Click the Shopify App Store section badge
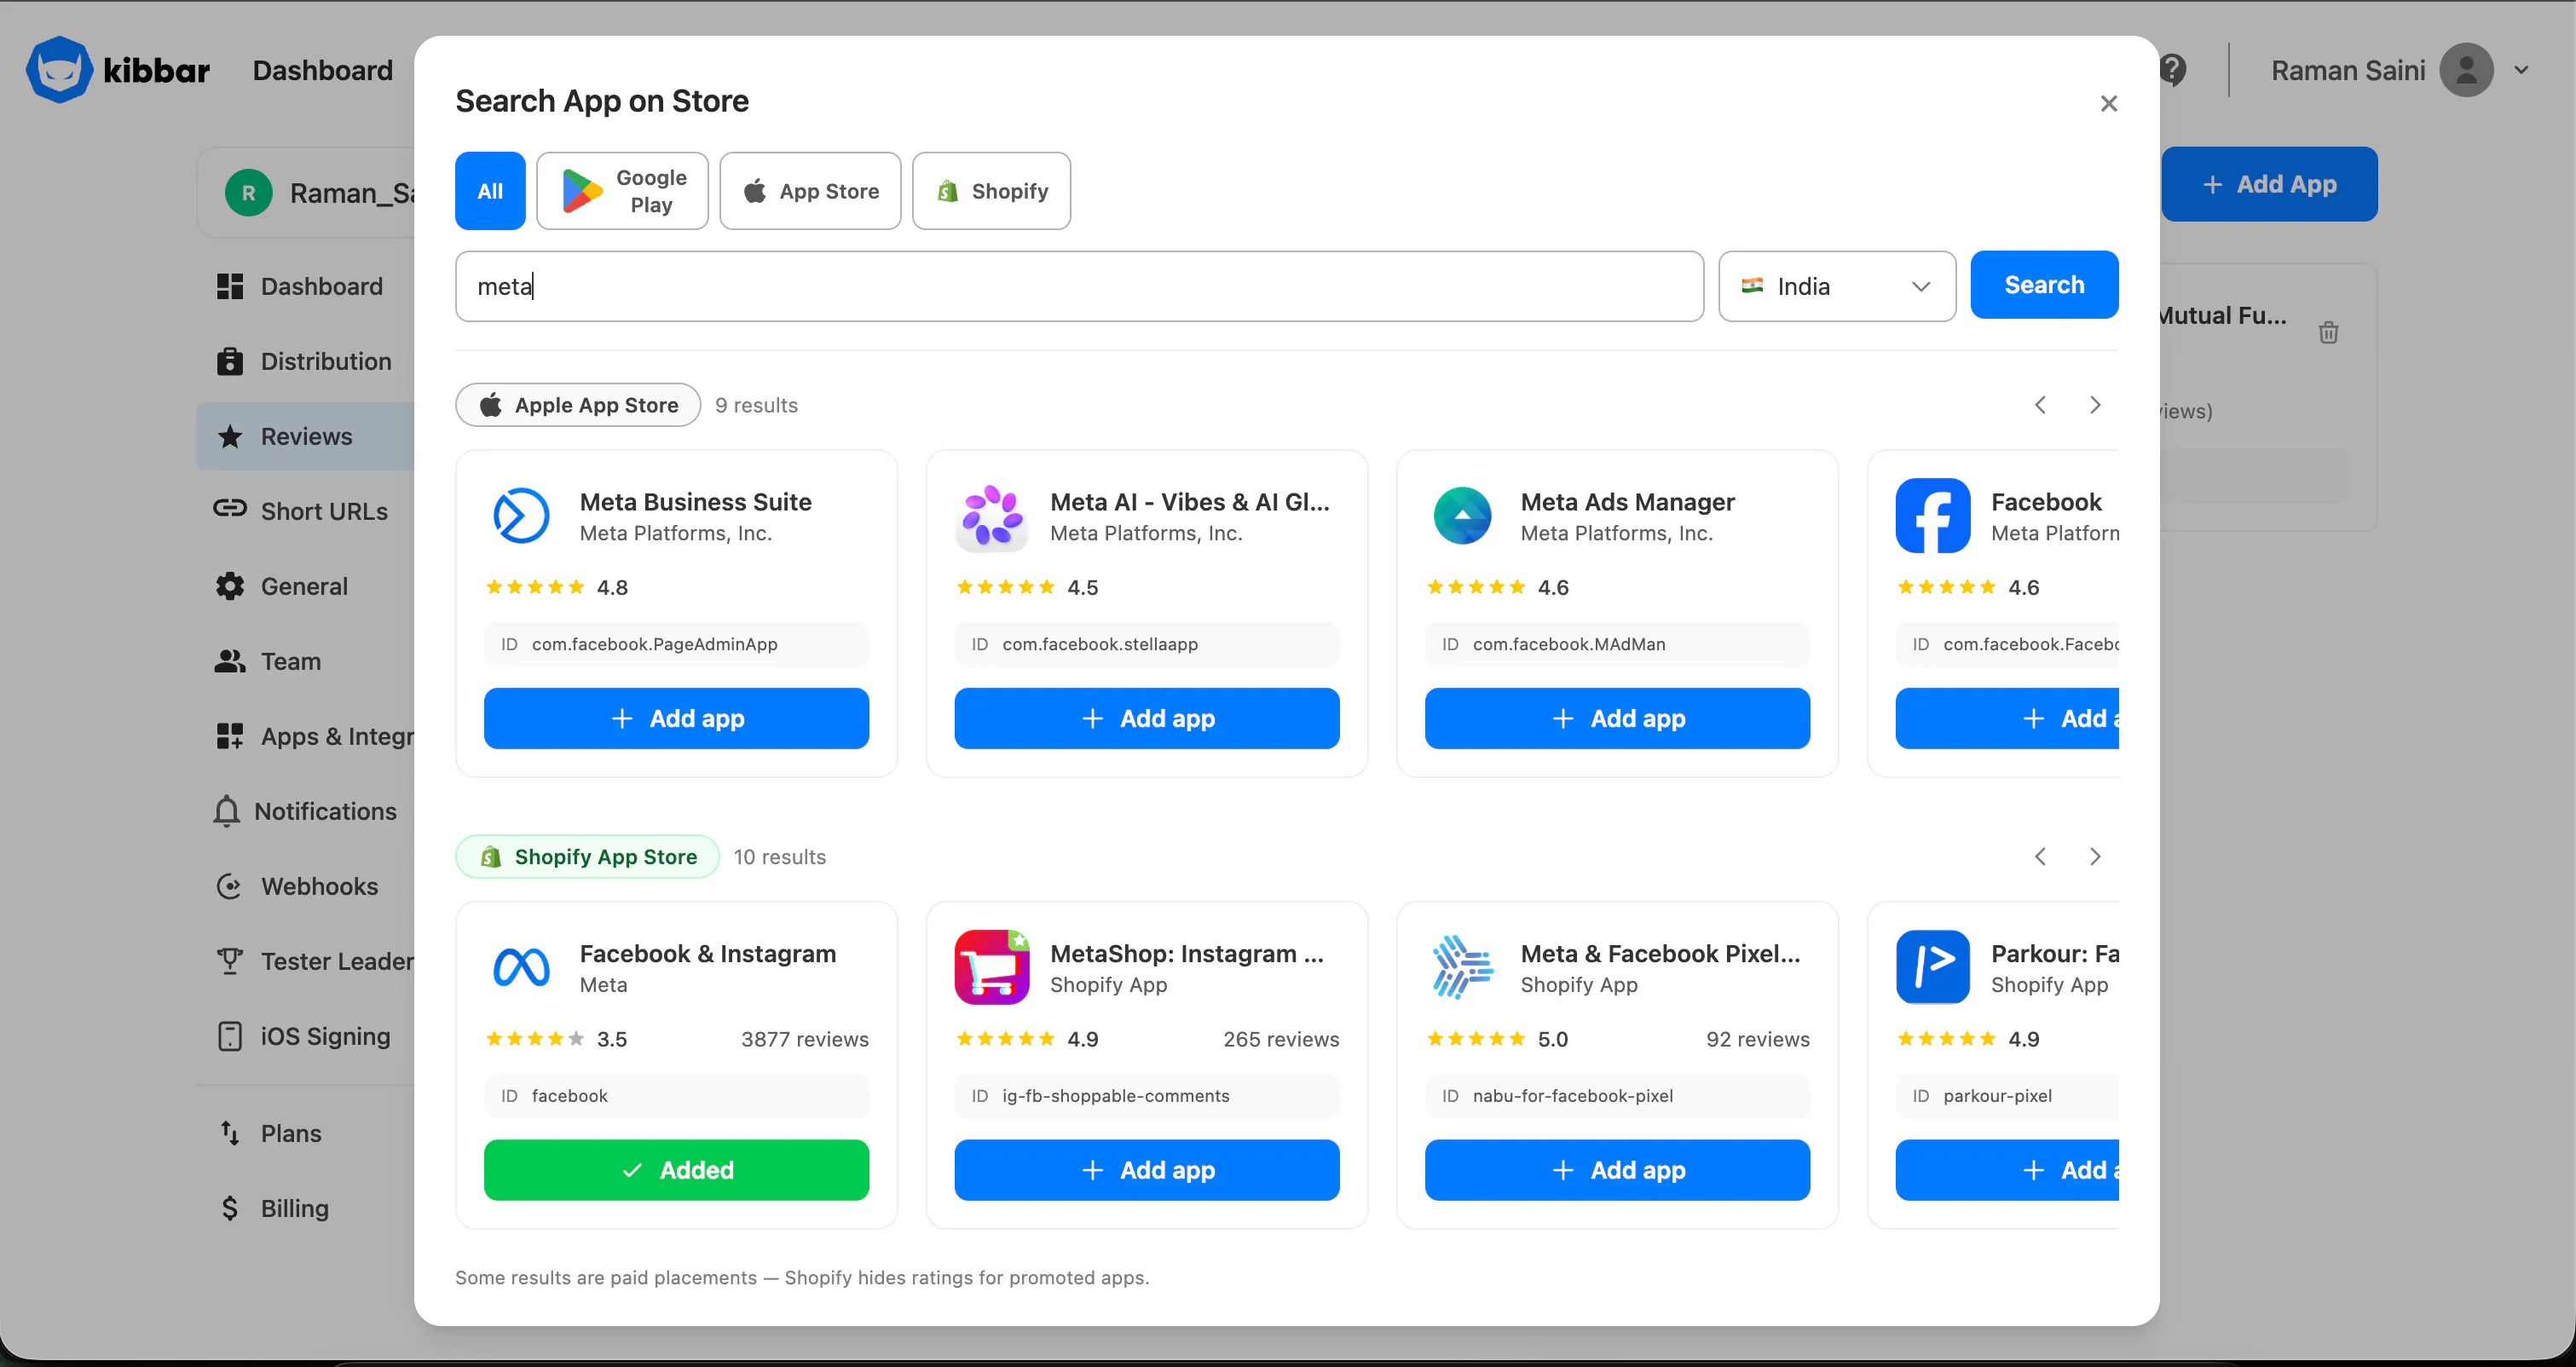This screenshot has height=1367, width=2576. click(x=587, y=857)
